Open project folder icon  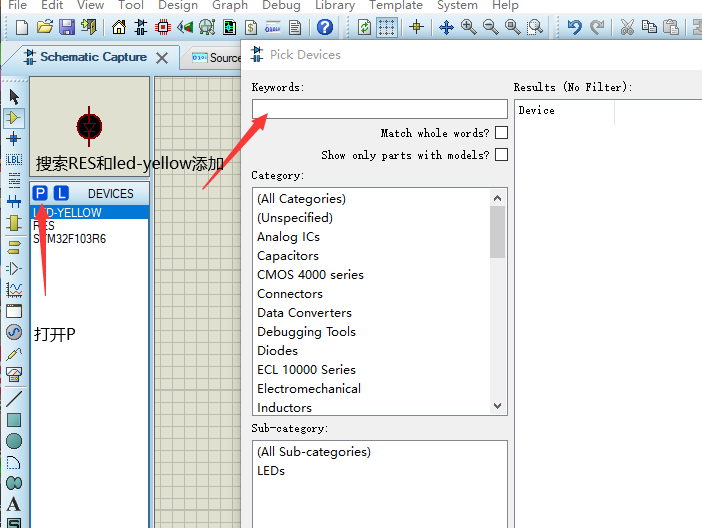pos(45,27)
